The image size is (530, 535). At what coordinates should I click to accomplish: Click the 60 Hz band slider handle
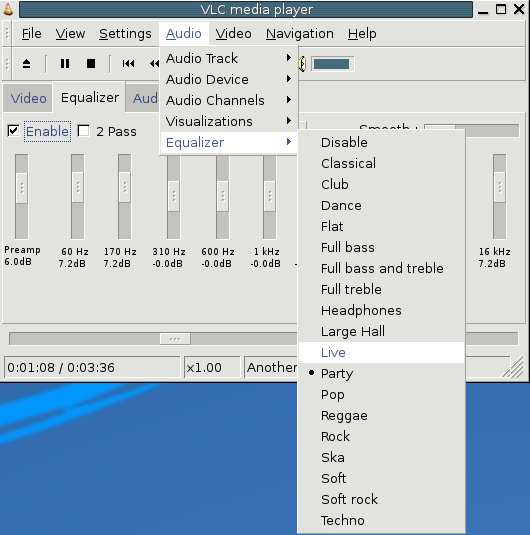click(77, 187)
